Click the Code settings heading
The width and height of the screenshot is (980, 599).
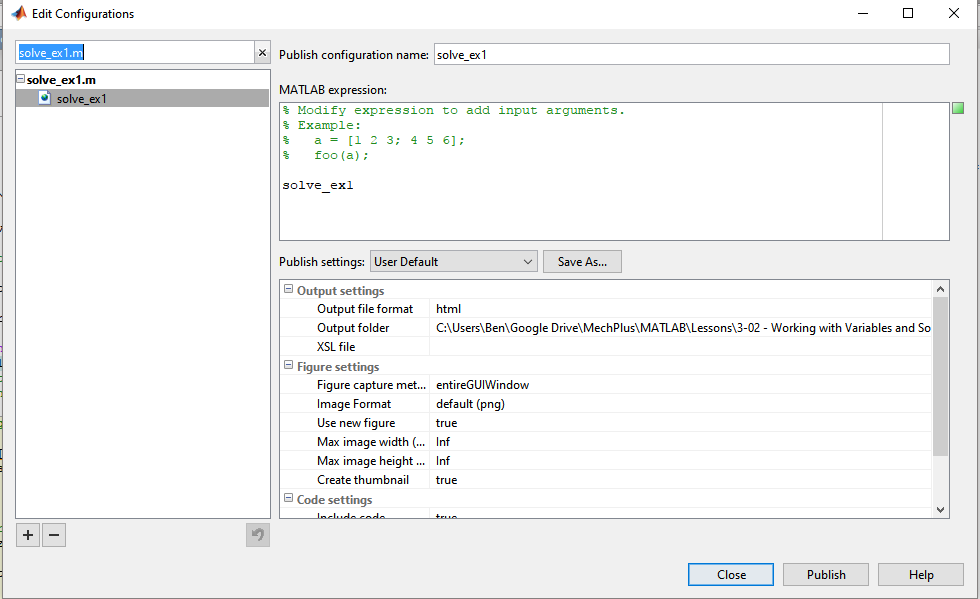click(x=334, y=500)
